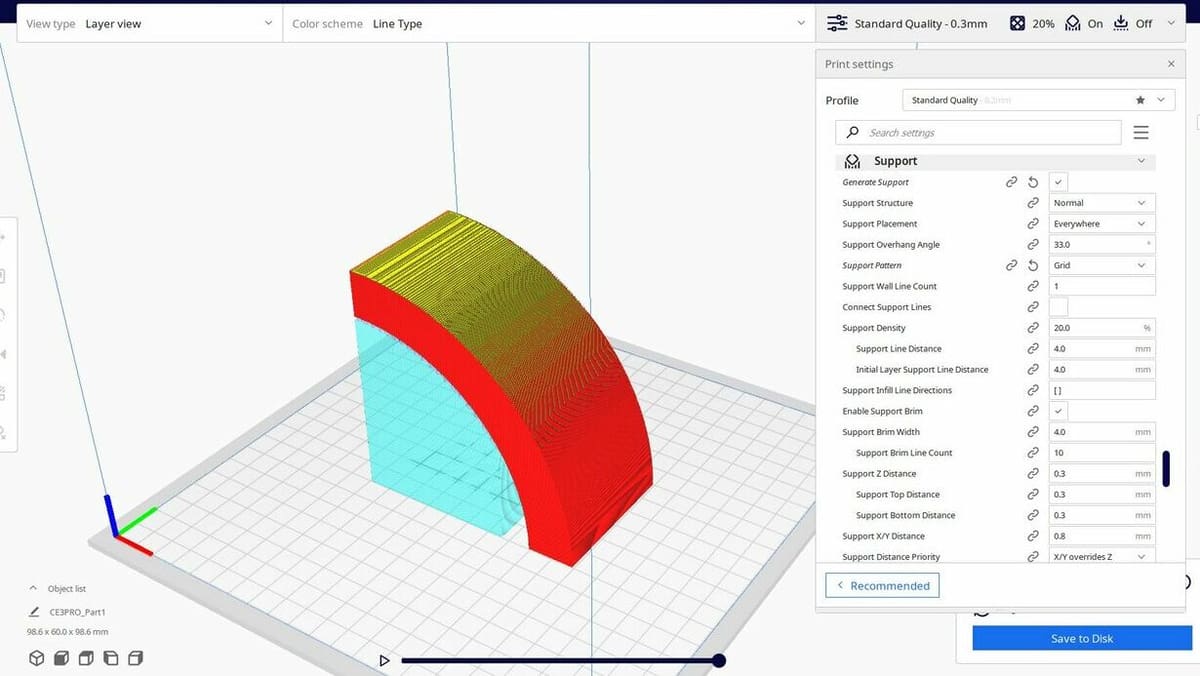The height and width of the screenshot is (676, 1200).
Task: Open the Support Pattern Grid dropdown
Action: tap(1102, 265)
